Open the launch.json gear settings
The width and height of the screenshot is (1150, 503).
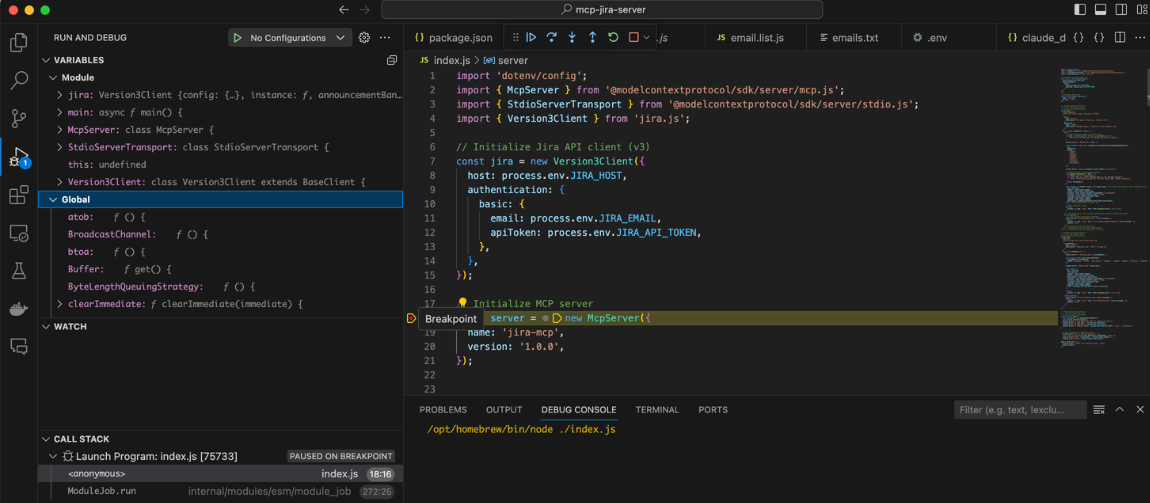click(364, 37)
